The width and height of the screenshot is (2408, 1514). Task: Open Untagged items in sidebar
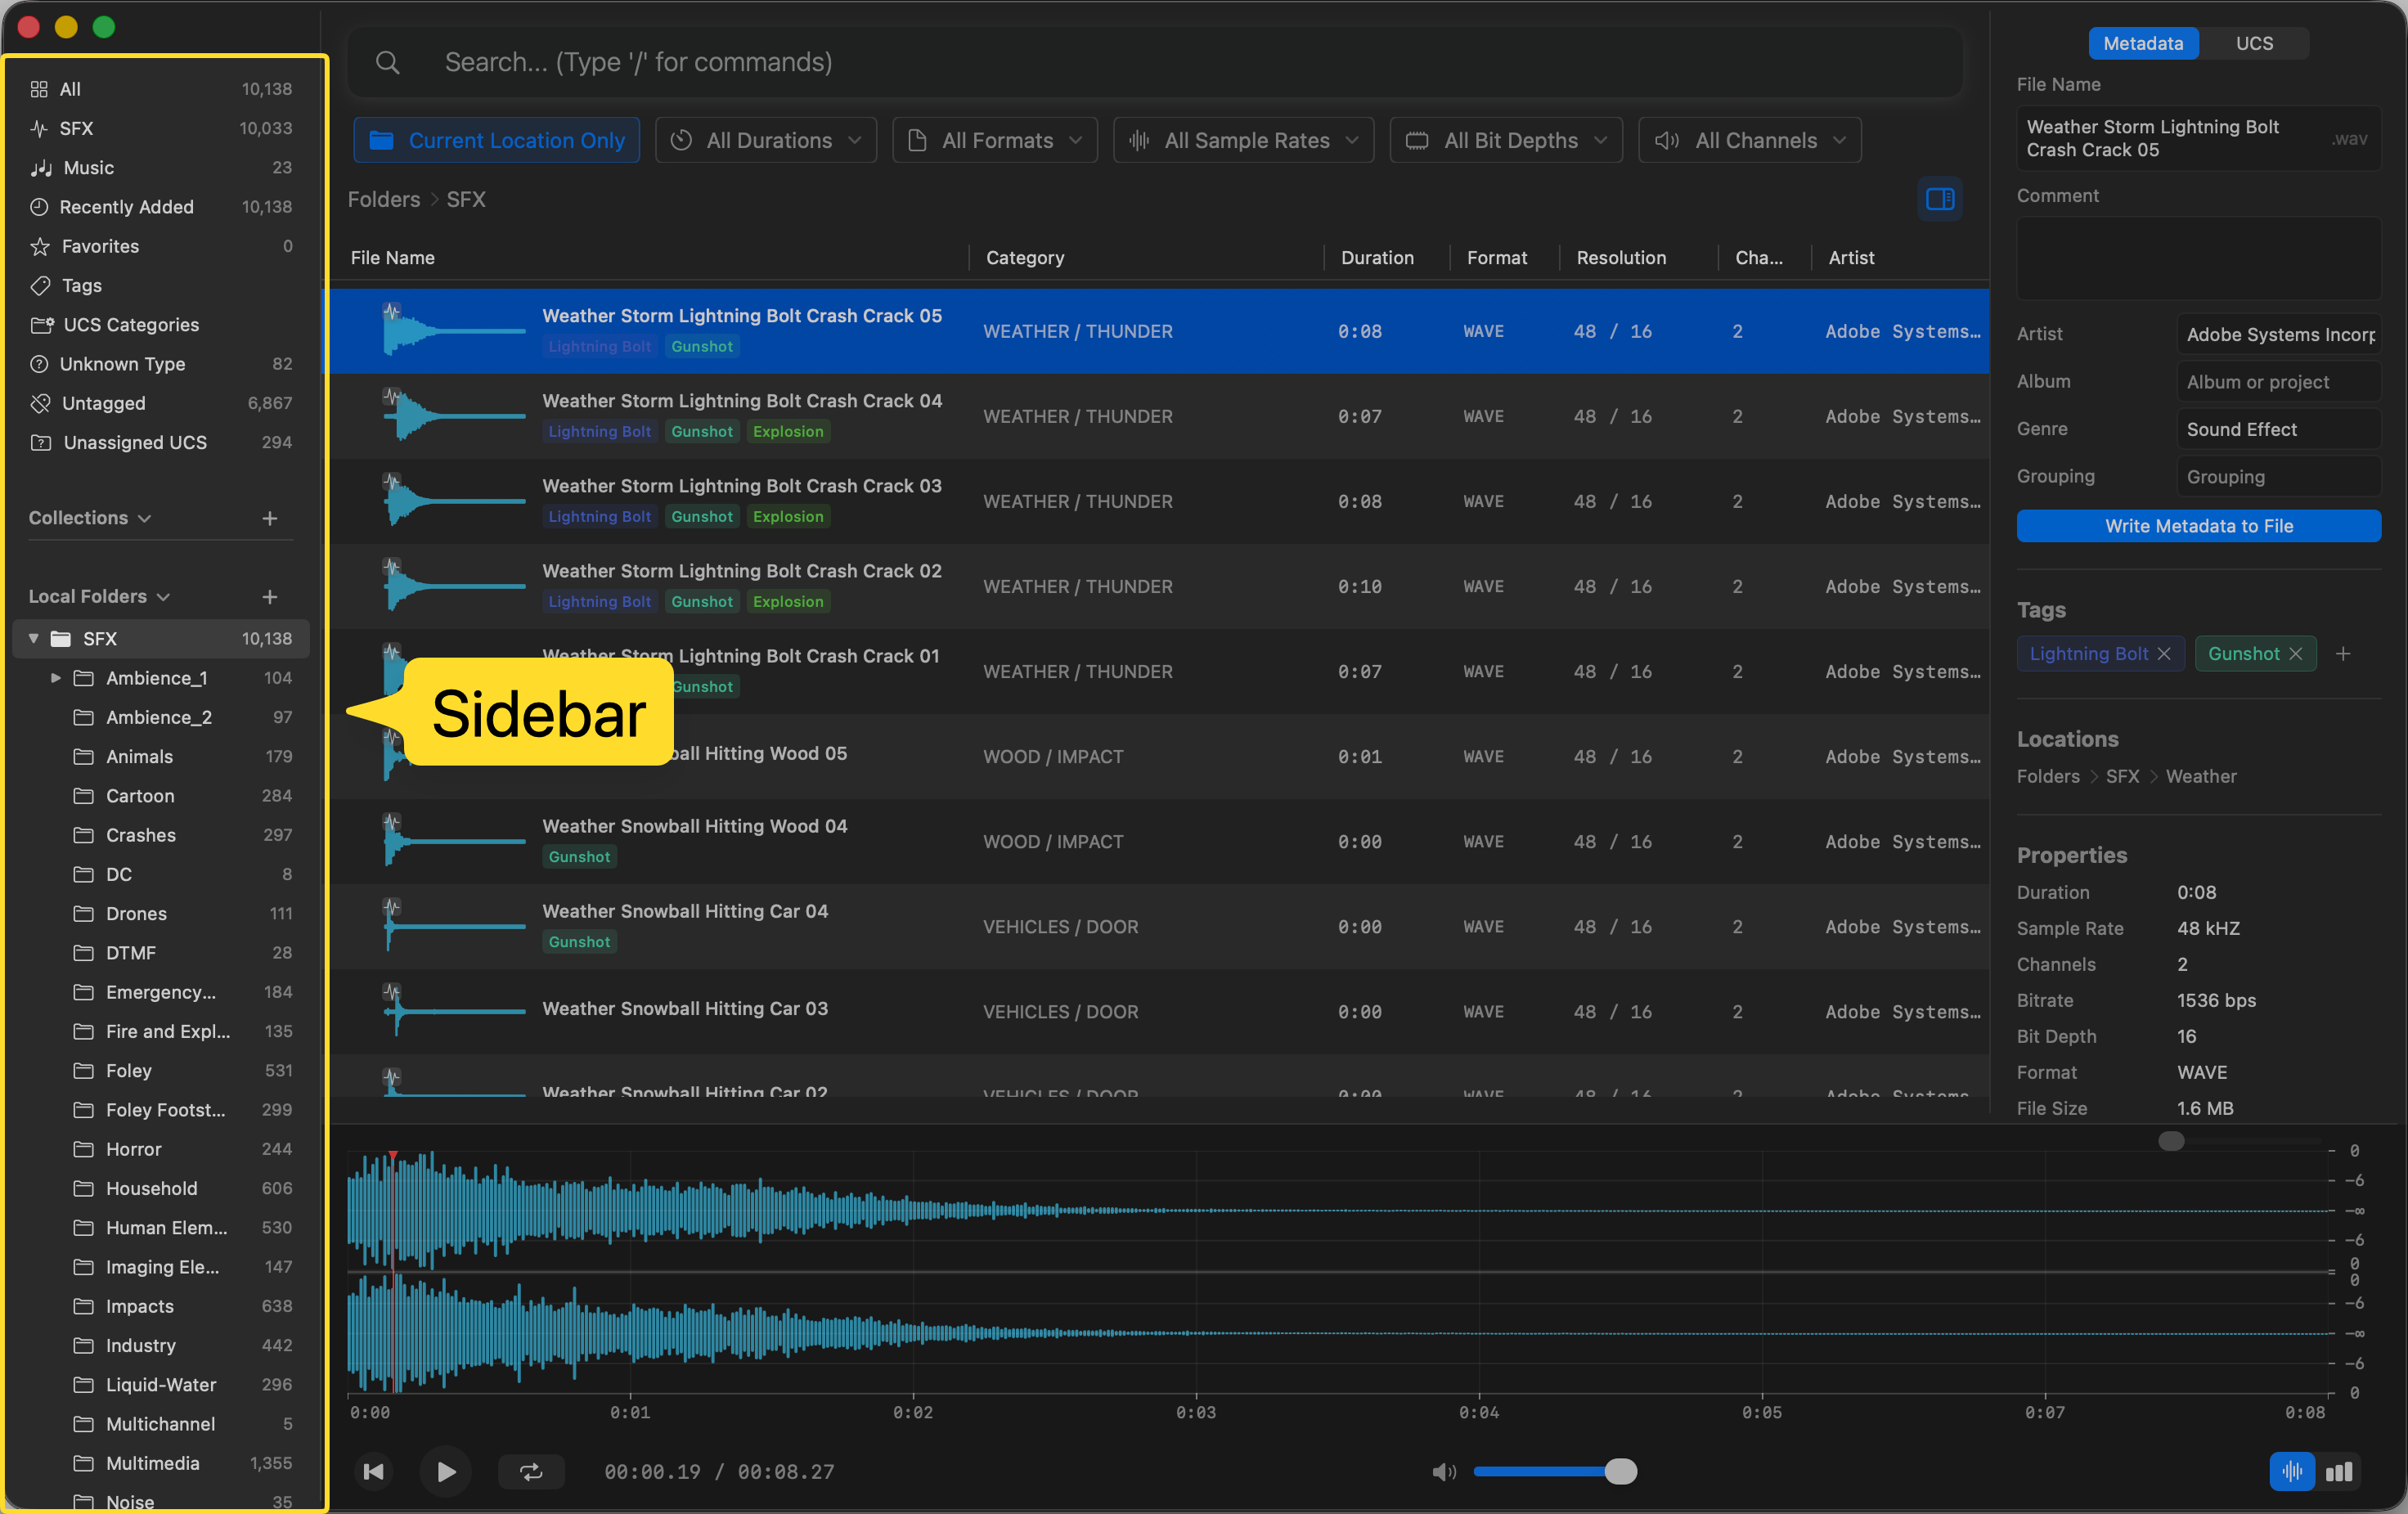160,403
